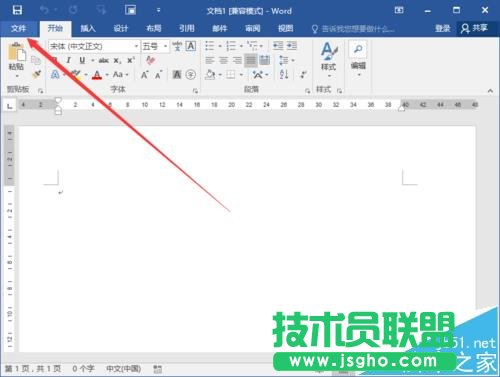Click the Multilevel List icon
500x377 pixels.
(252, 46)
